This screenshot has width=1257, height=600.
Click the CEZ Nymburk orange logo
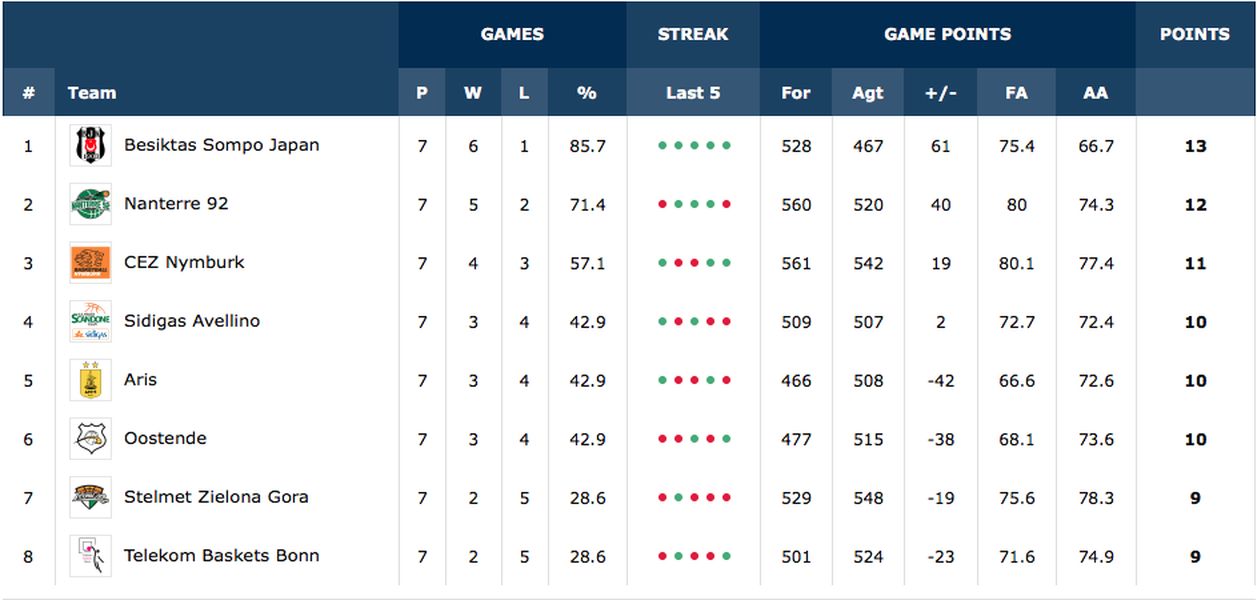[x=91, y=263]
